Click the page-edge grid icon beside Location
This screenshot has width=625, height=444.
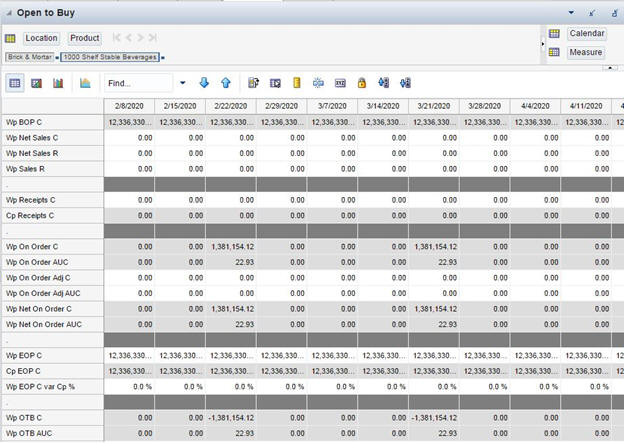(10, 38)
